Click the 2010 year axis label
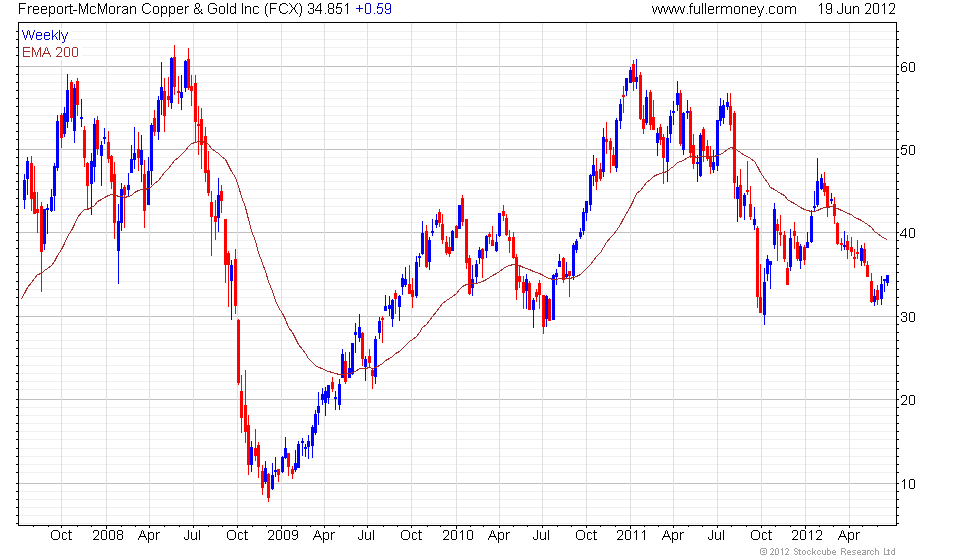This screenshot has height=560, width=980. pyautogui.click(x=458, y=536)
